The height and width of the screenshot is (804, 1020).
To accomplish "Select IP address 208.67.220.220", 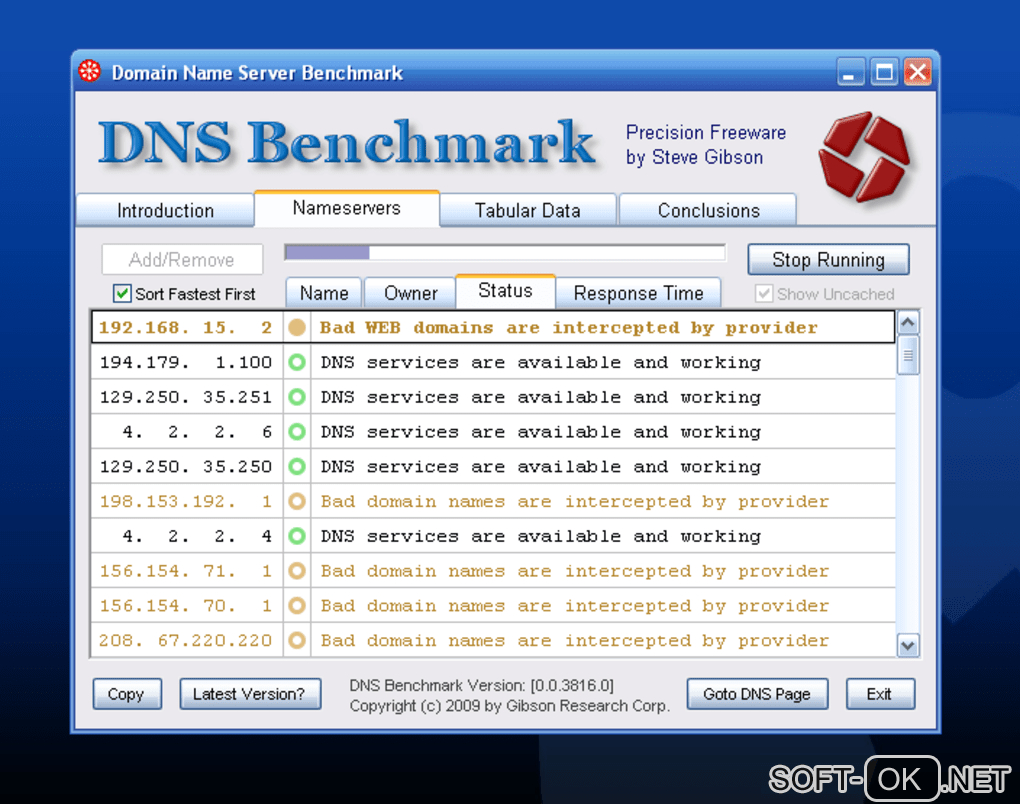I will (x=185, y=641).
